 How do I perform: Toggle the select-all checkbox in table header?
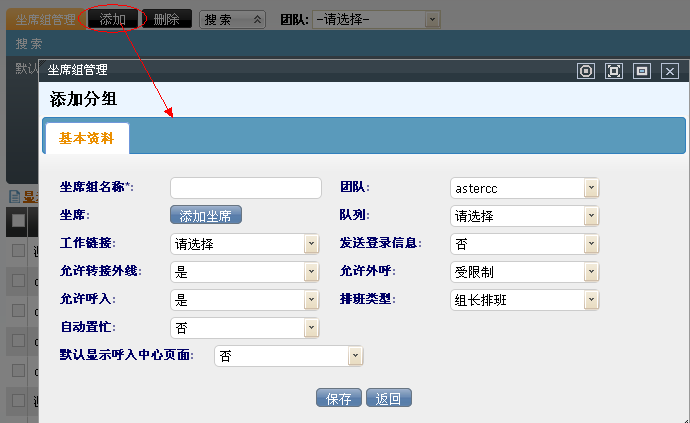click(x=18, y=220)
